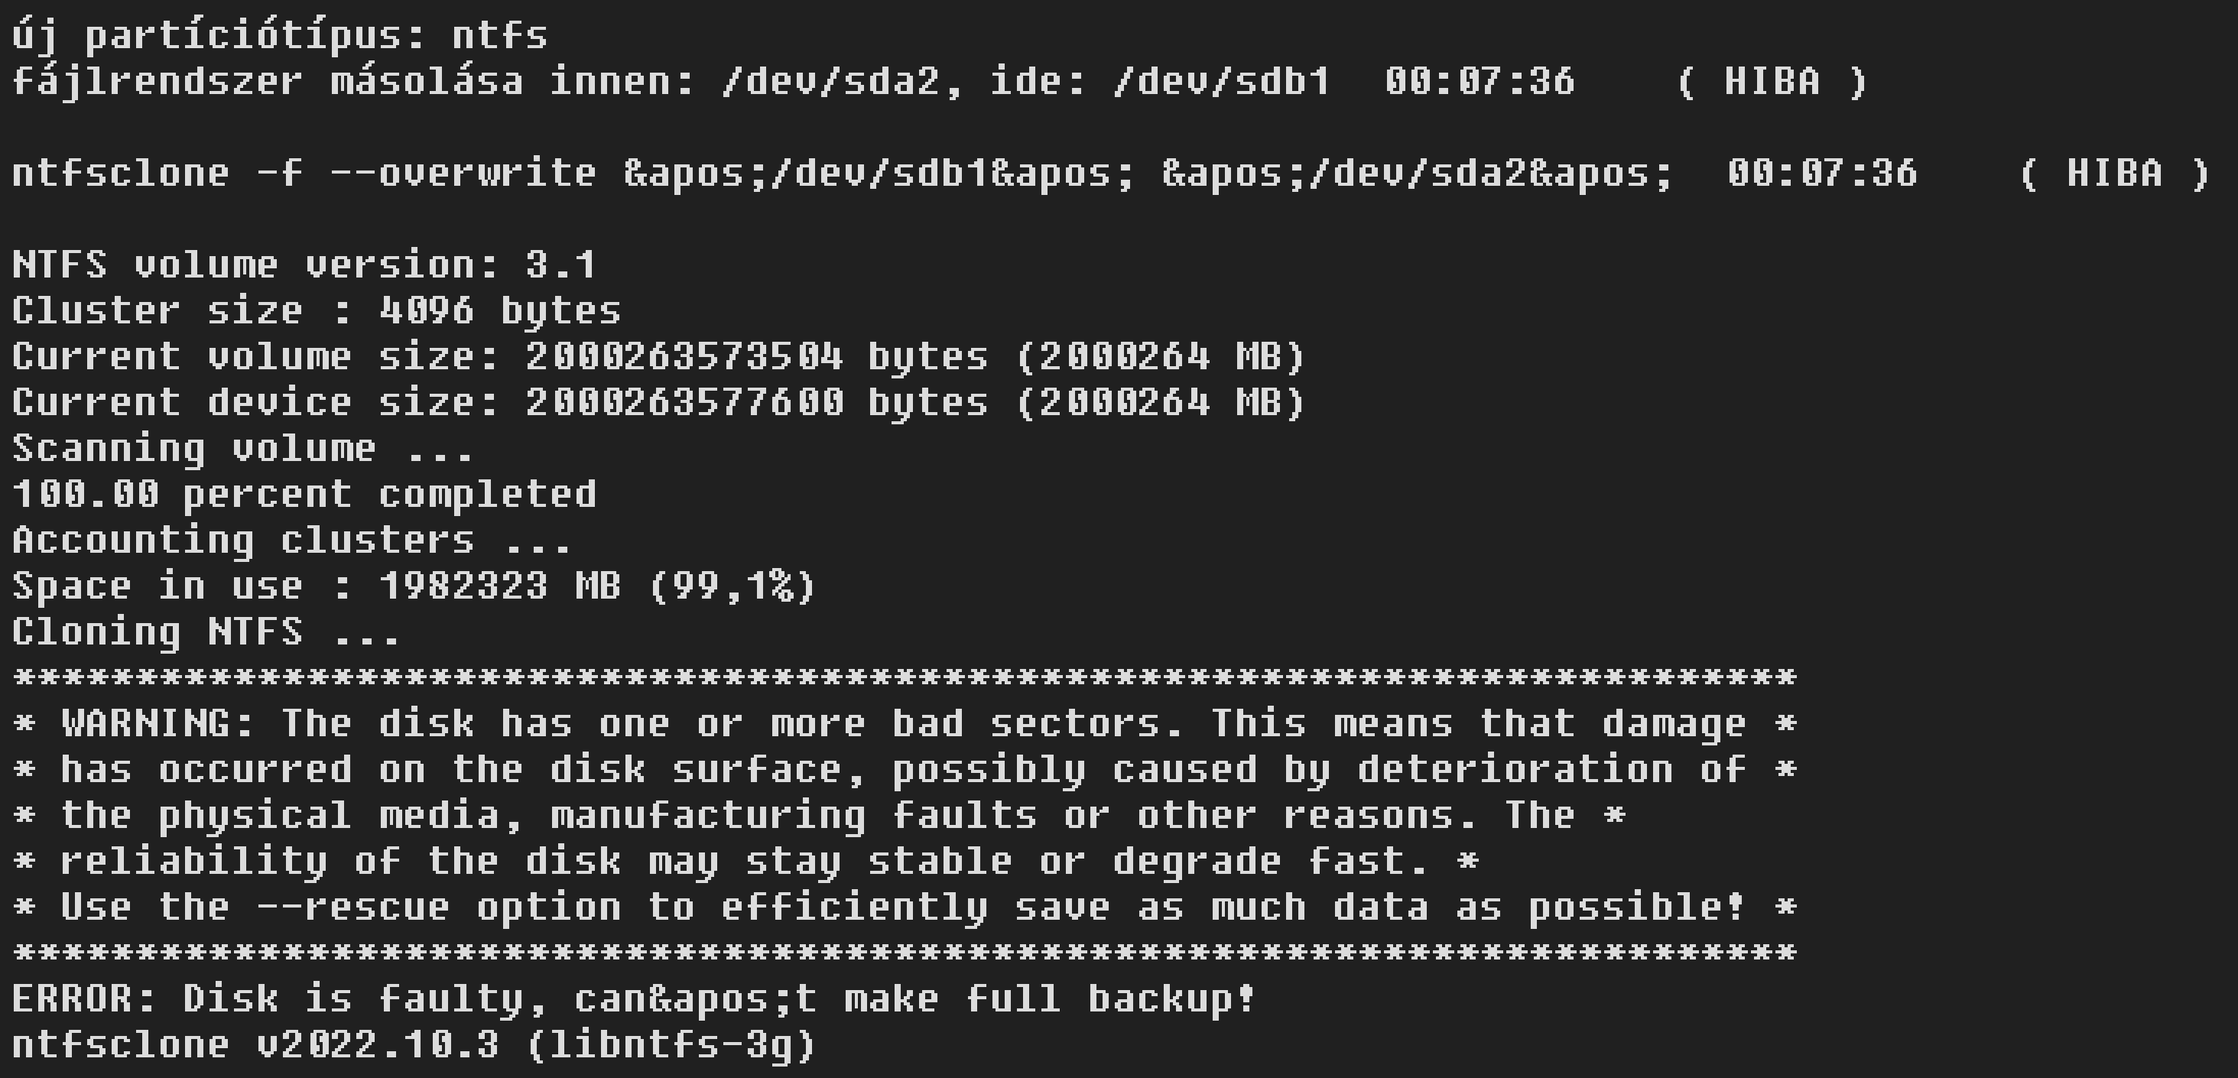This screenshot has width=2238, height=1078.
Task: Click the HIBA status on the ntfsclone line
Action: 2113,174
